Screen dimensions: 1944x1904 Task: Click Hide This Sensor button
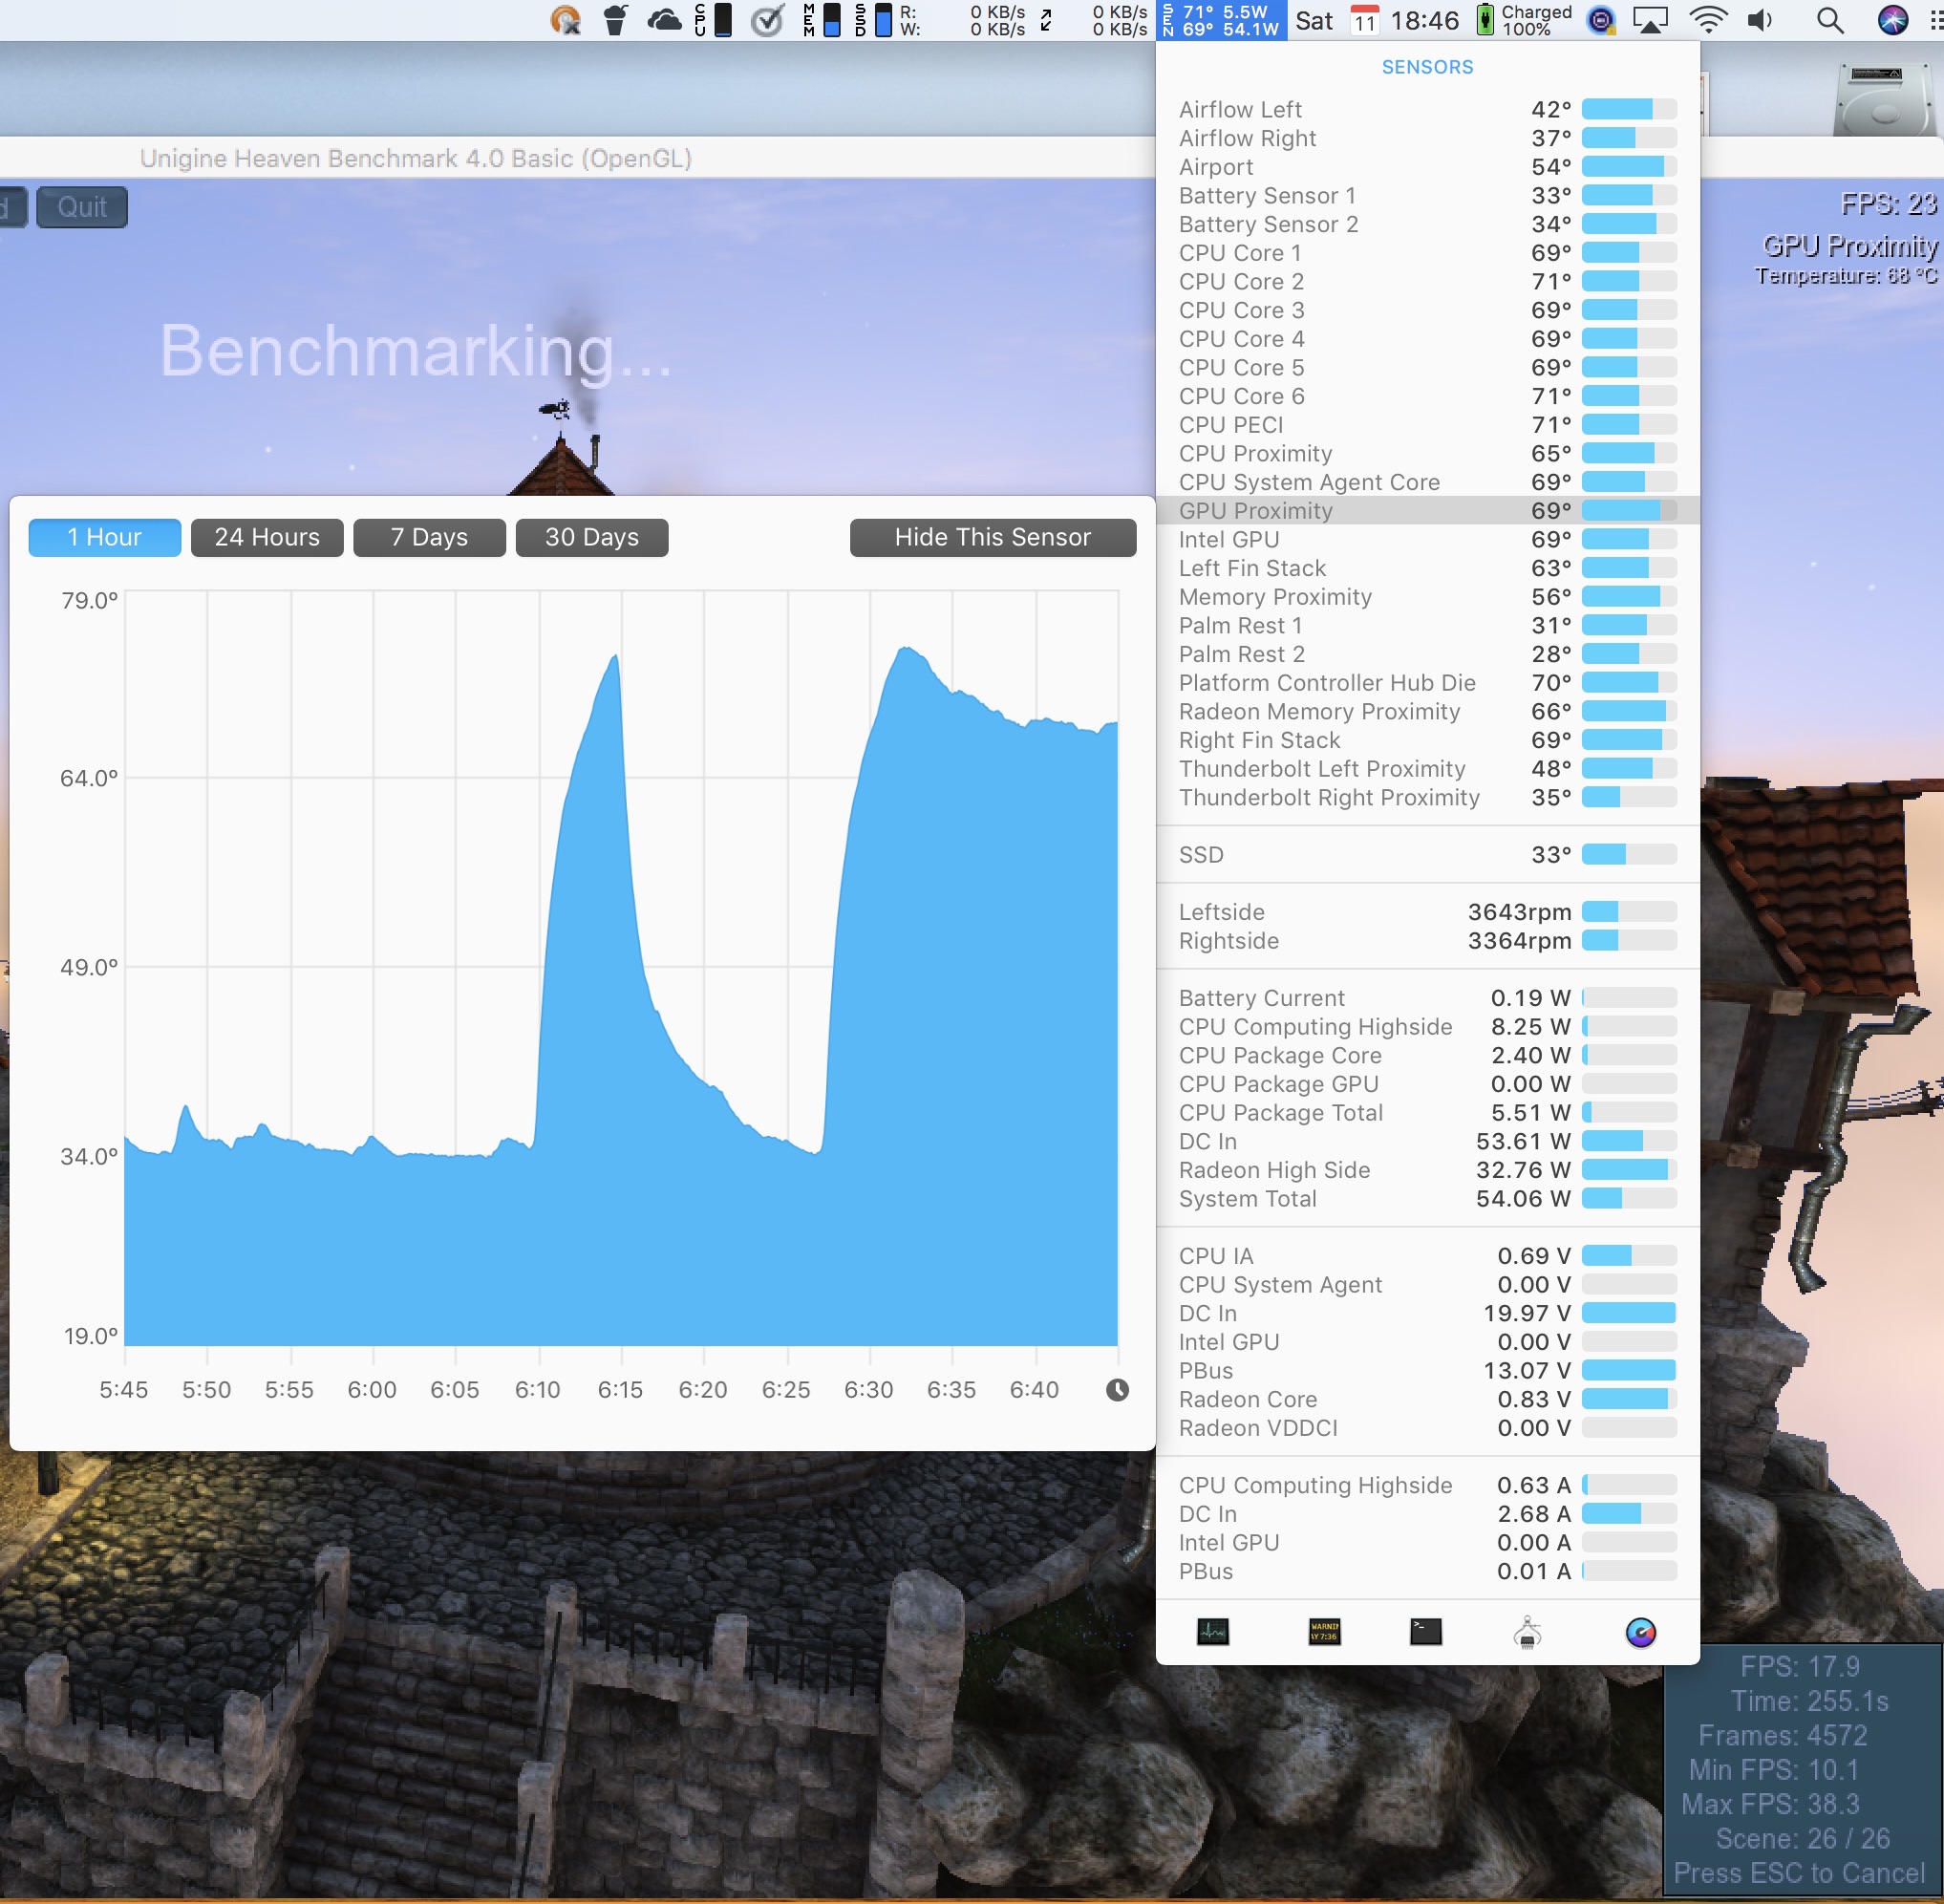(992, 537)
